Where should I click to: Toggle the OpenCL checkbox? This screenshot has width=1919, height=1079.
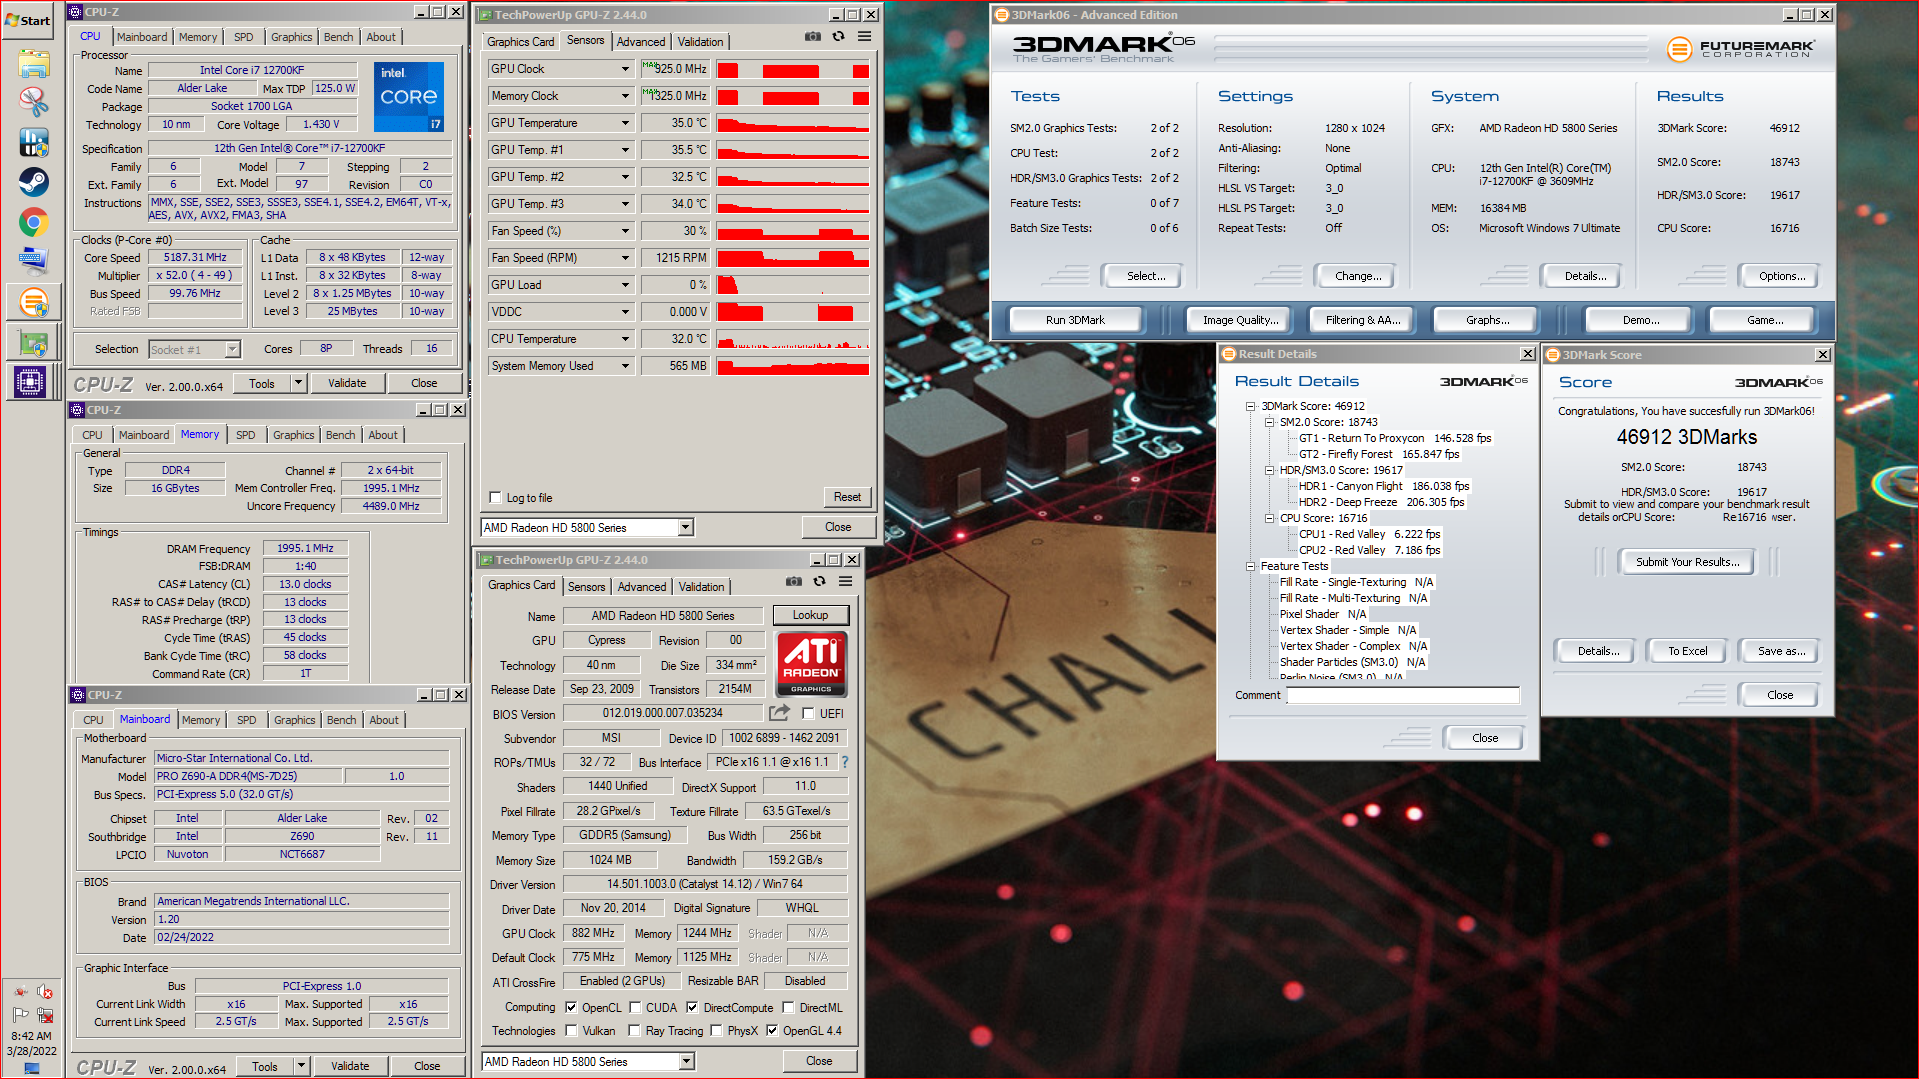tap(571, 1007)
